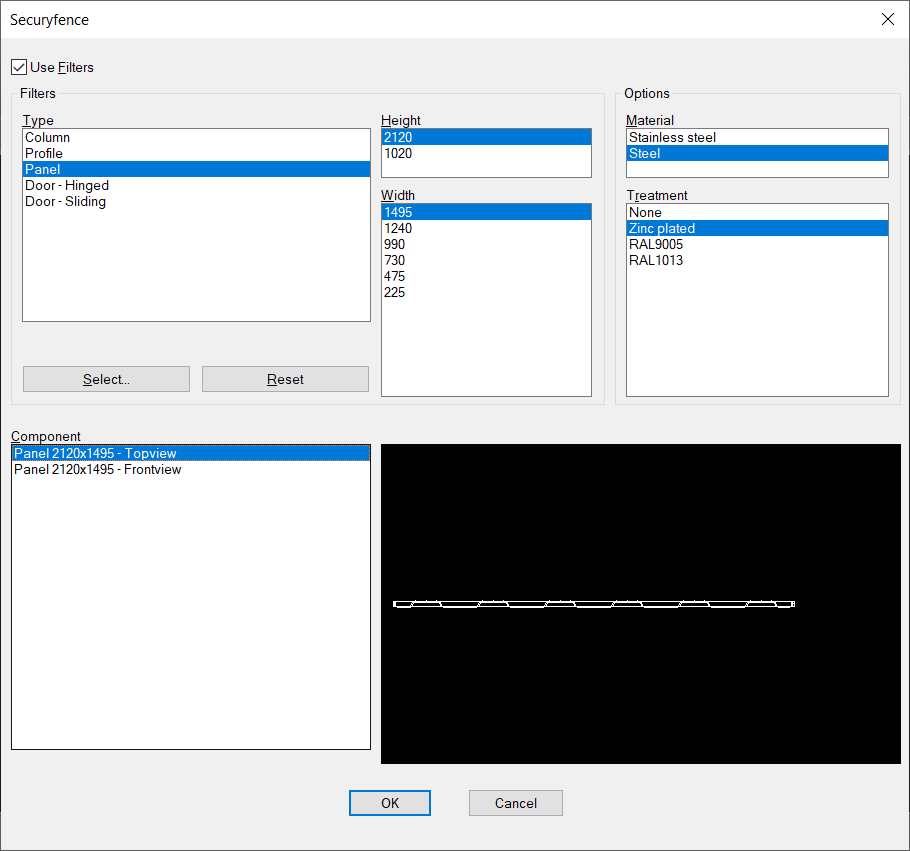Choose Door - Sliding type
910x851 pixels.
click(x=196, y=201)
